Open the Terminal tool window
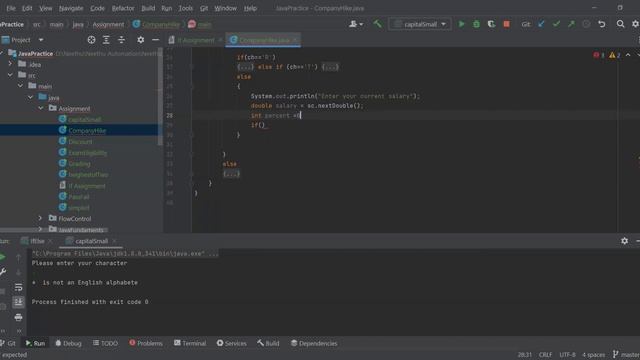The width and height of the screenshot is (640, 360). point(190,343)
